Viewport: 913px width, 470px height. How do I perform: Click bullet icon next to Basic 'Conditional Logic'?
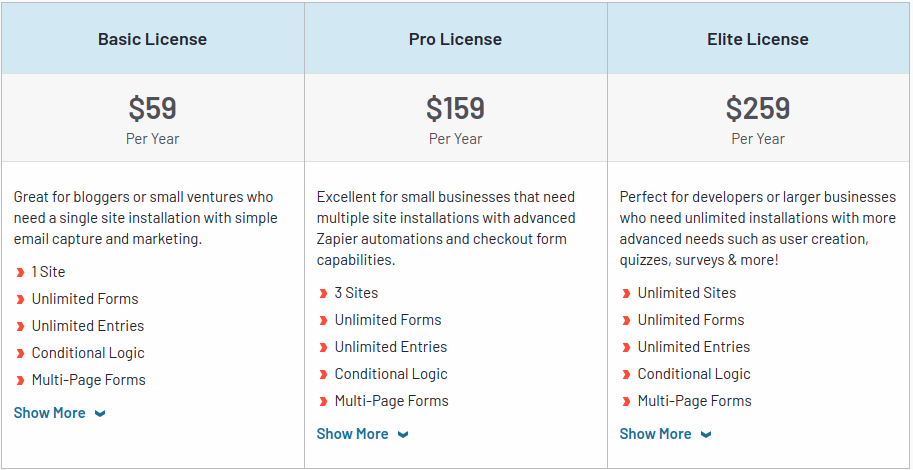pos(21,353)
